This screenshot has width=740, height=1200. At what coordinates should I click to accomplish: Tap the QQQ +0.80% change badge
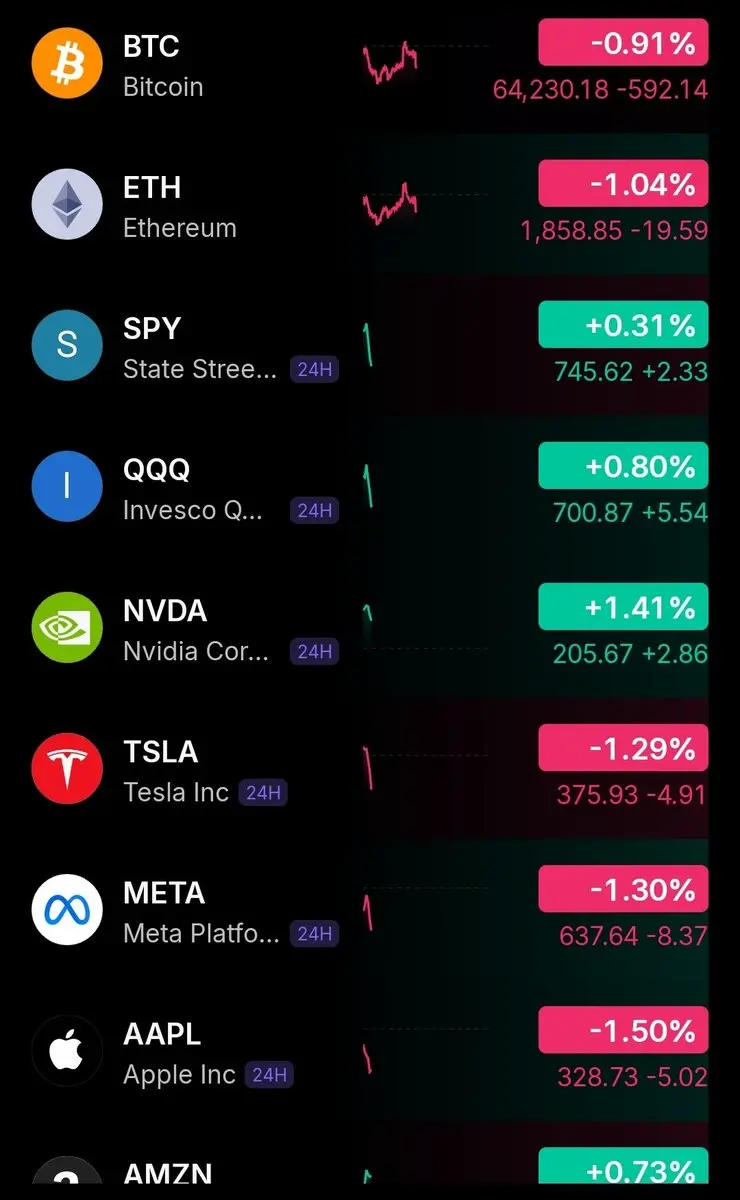(x=623, y=466)
